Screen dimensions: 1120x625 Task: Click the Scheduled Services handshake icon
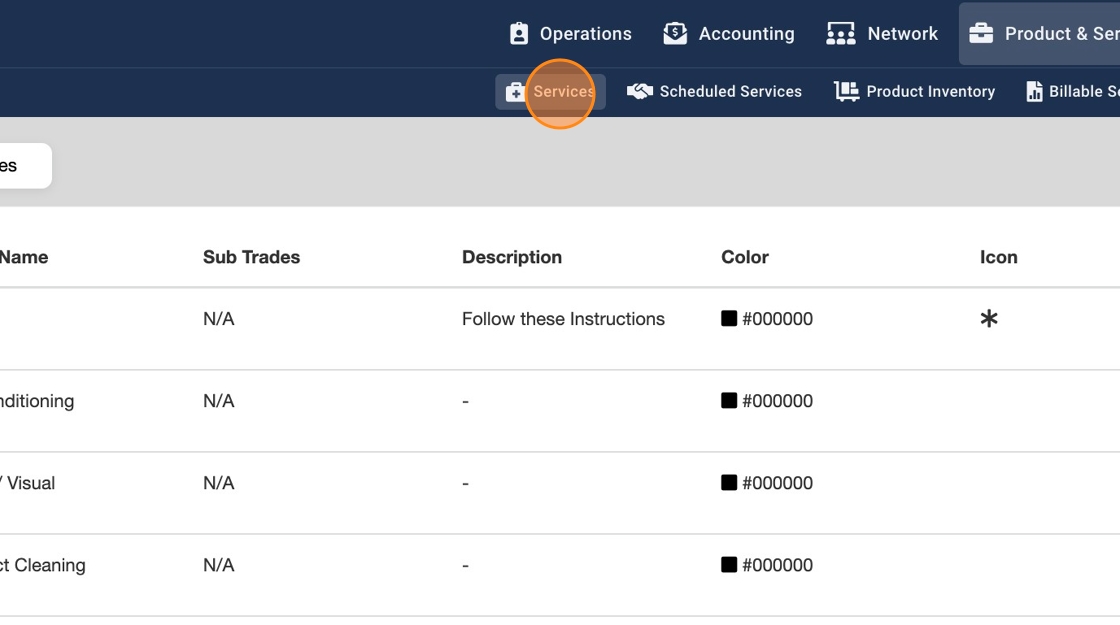pos(640,92)
